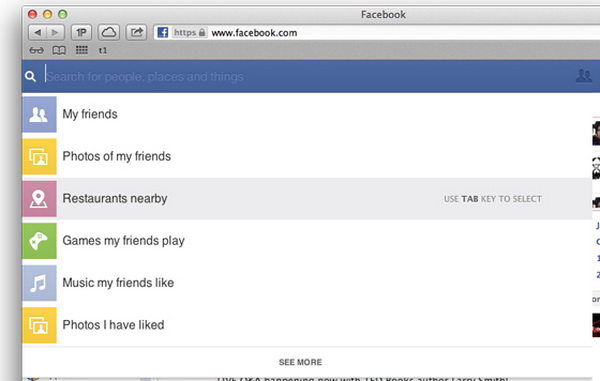The width and height of the screenshot is (600, 381).
Task: Click the Share toolbar button
Action: coord(137,33)
